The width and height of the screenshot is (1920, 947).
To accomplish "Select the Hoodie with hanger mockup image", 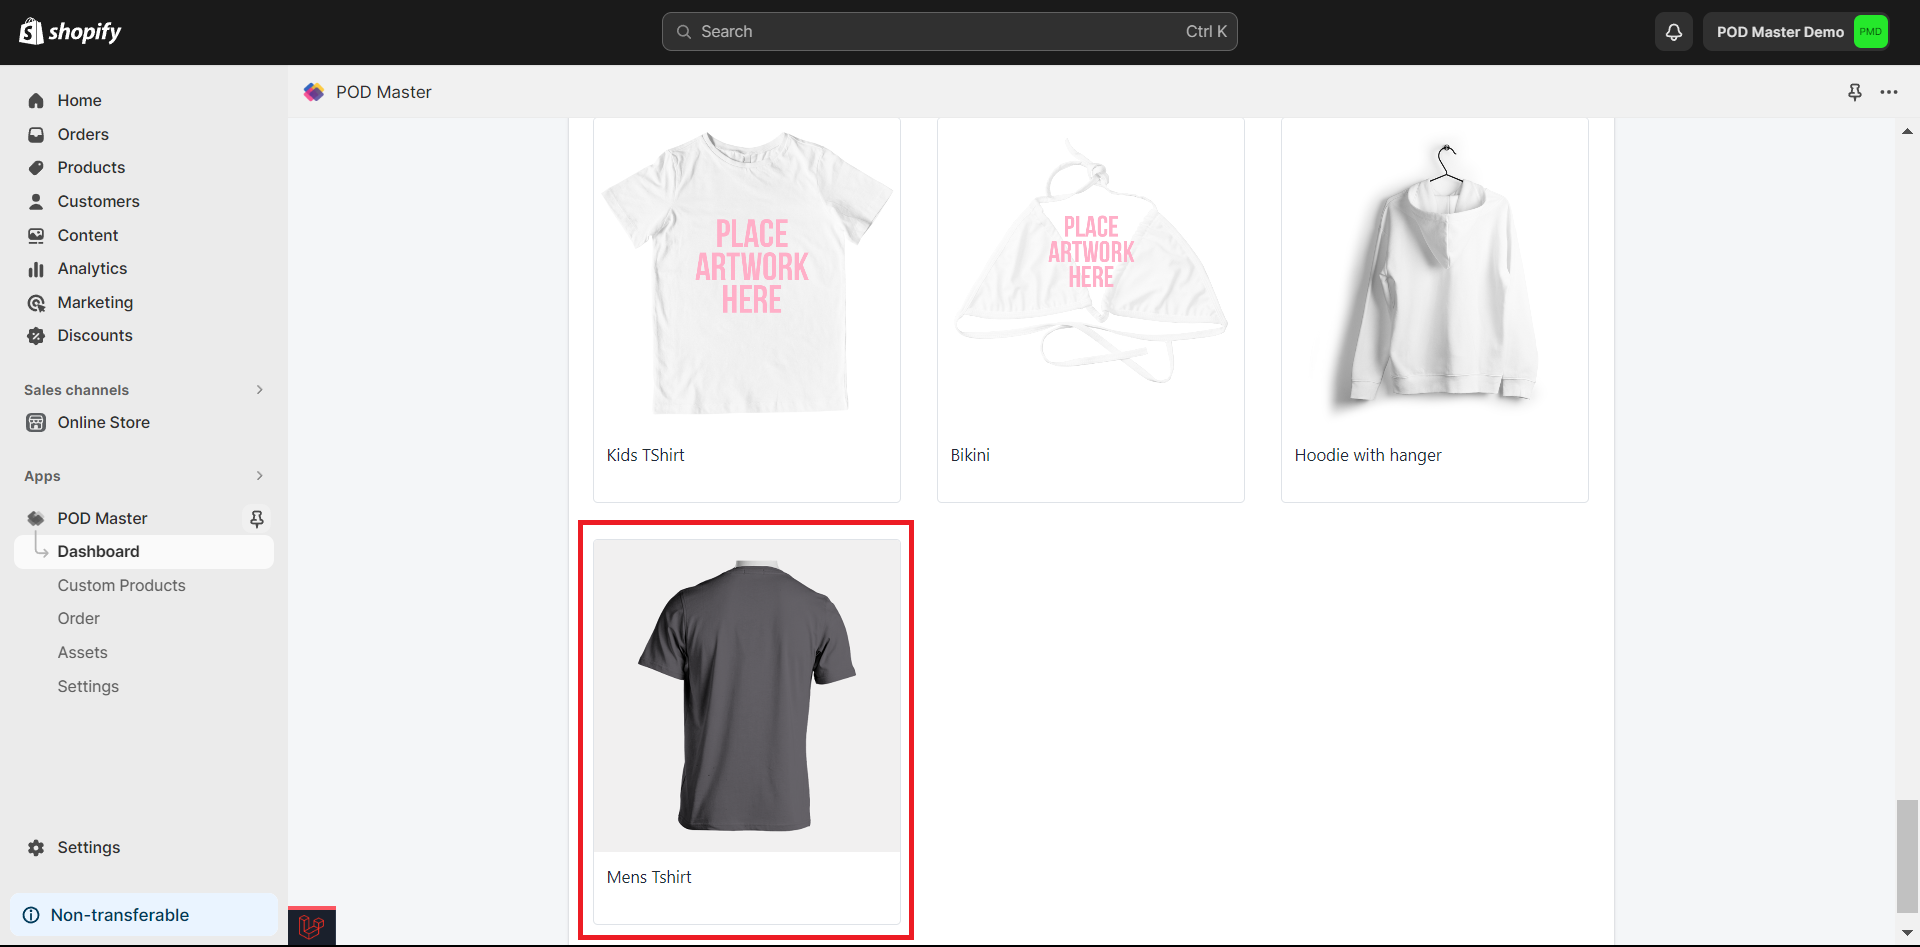I will (1435, 273).
